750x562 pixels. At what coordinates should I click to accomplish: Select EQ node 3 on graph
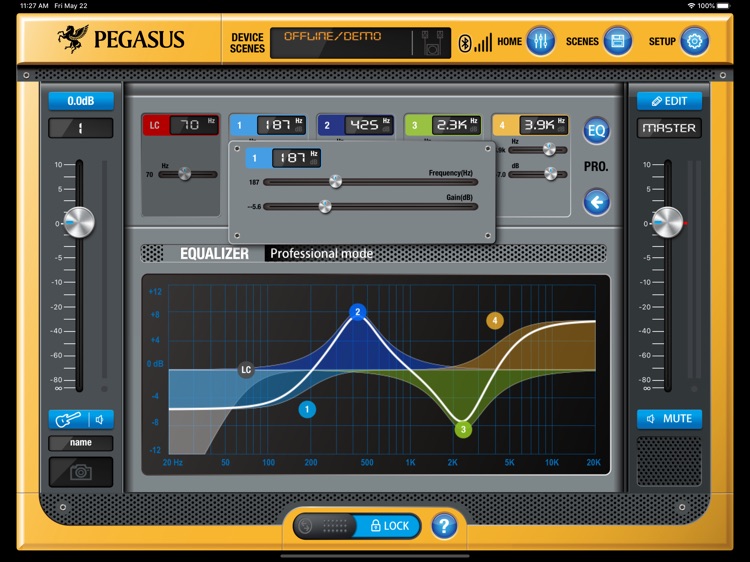pos(463,430)
